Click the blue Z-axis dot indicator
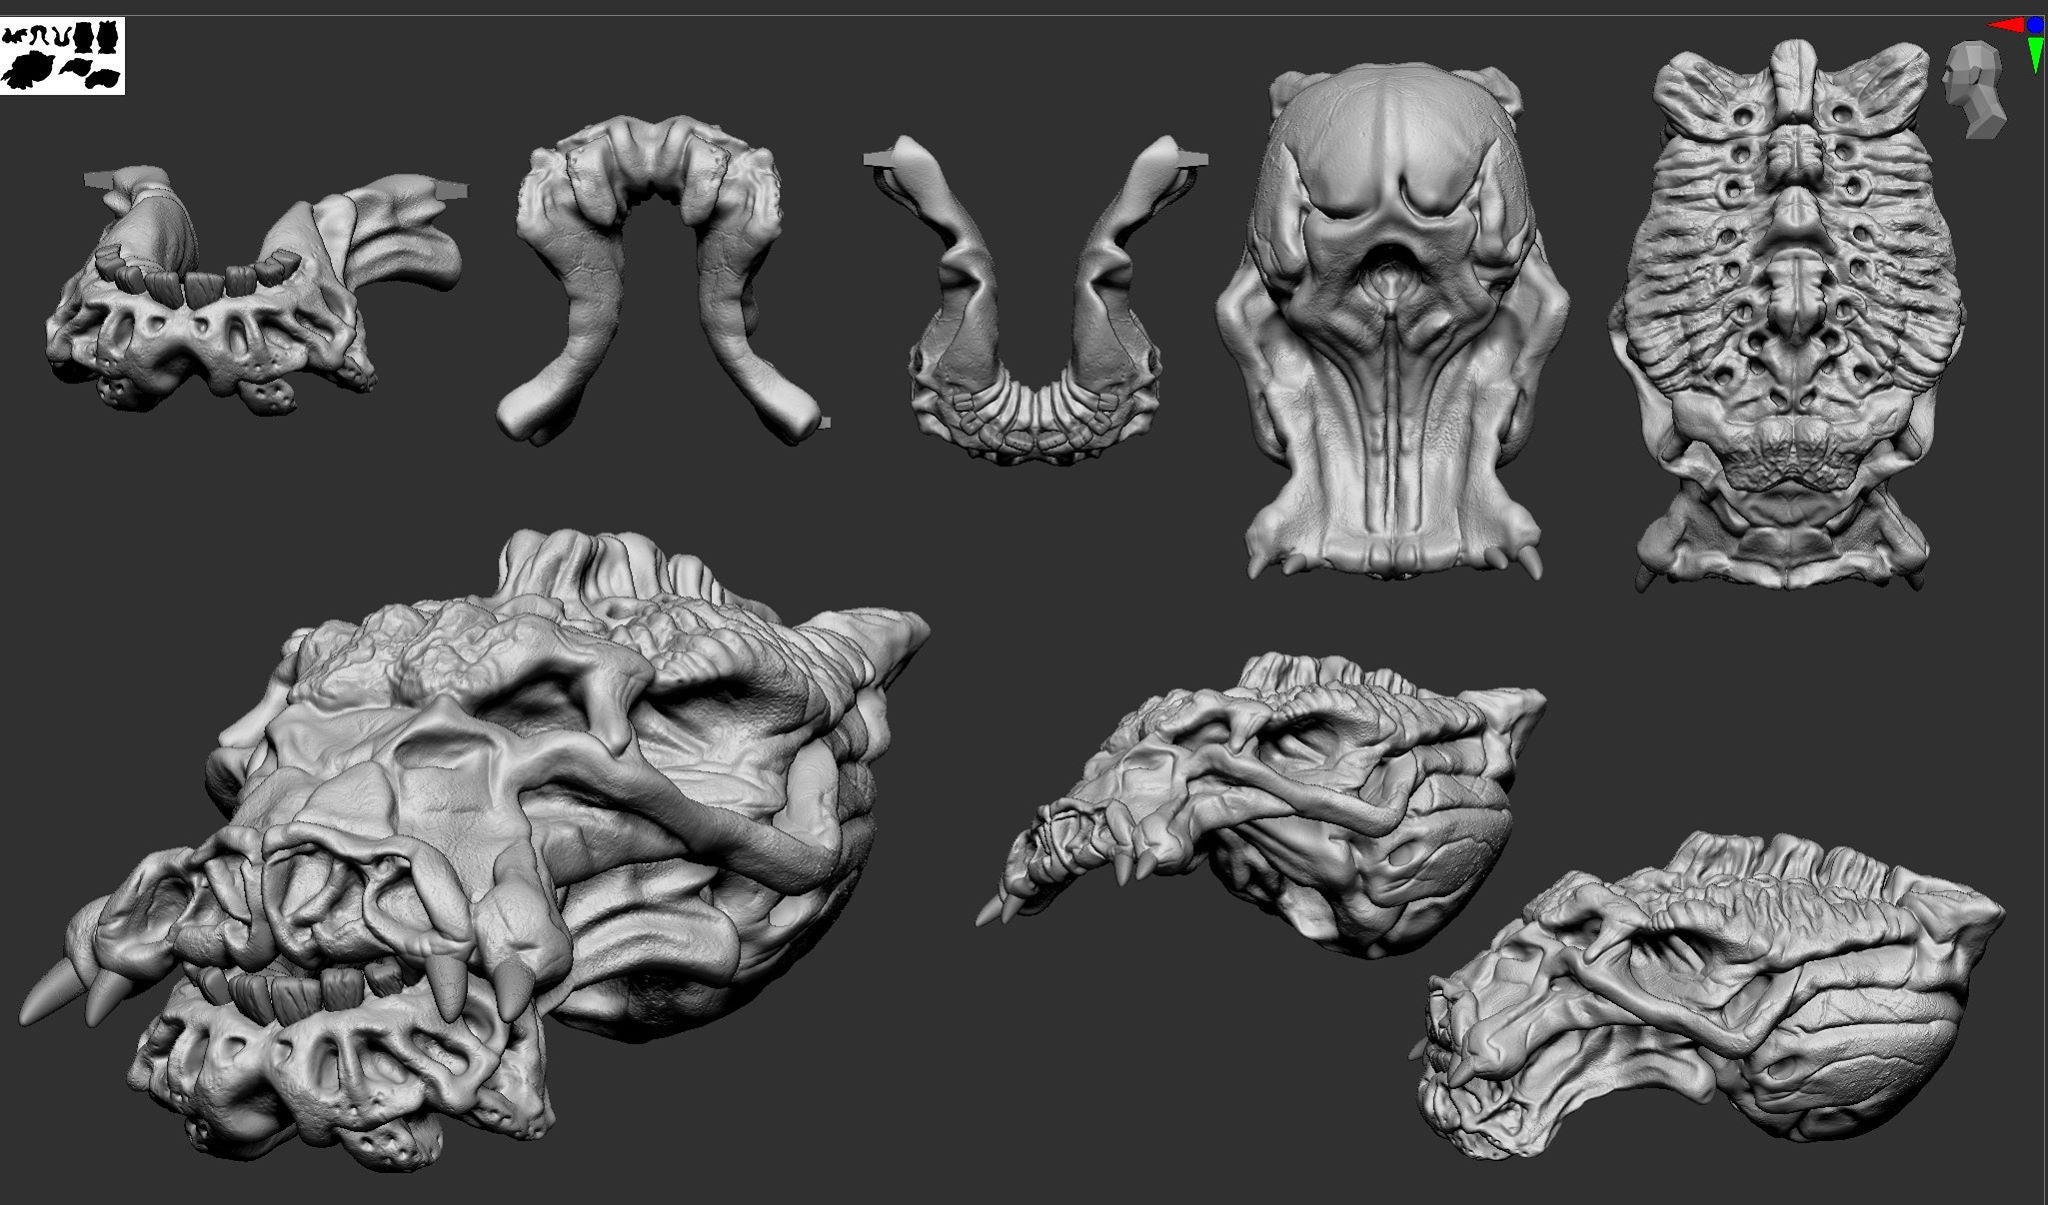2048x1205 pixels. (2036, 24)
